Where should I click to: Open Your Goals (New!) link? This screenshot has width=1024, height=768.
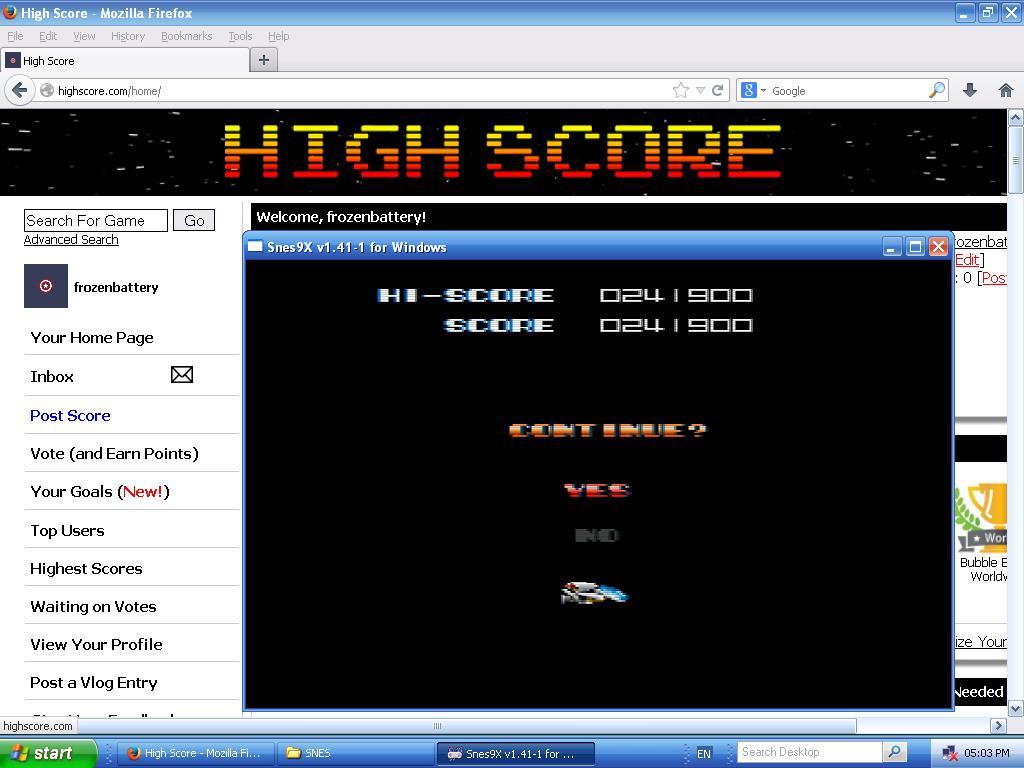tap(100, 492)
